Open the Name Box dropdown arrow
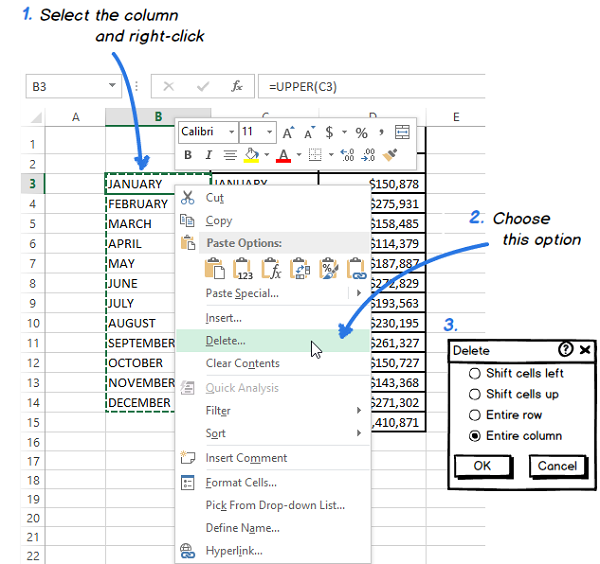 pos(112,85)
